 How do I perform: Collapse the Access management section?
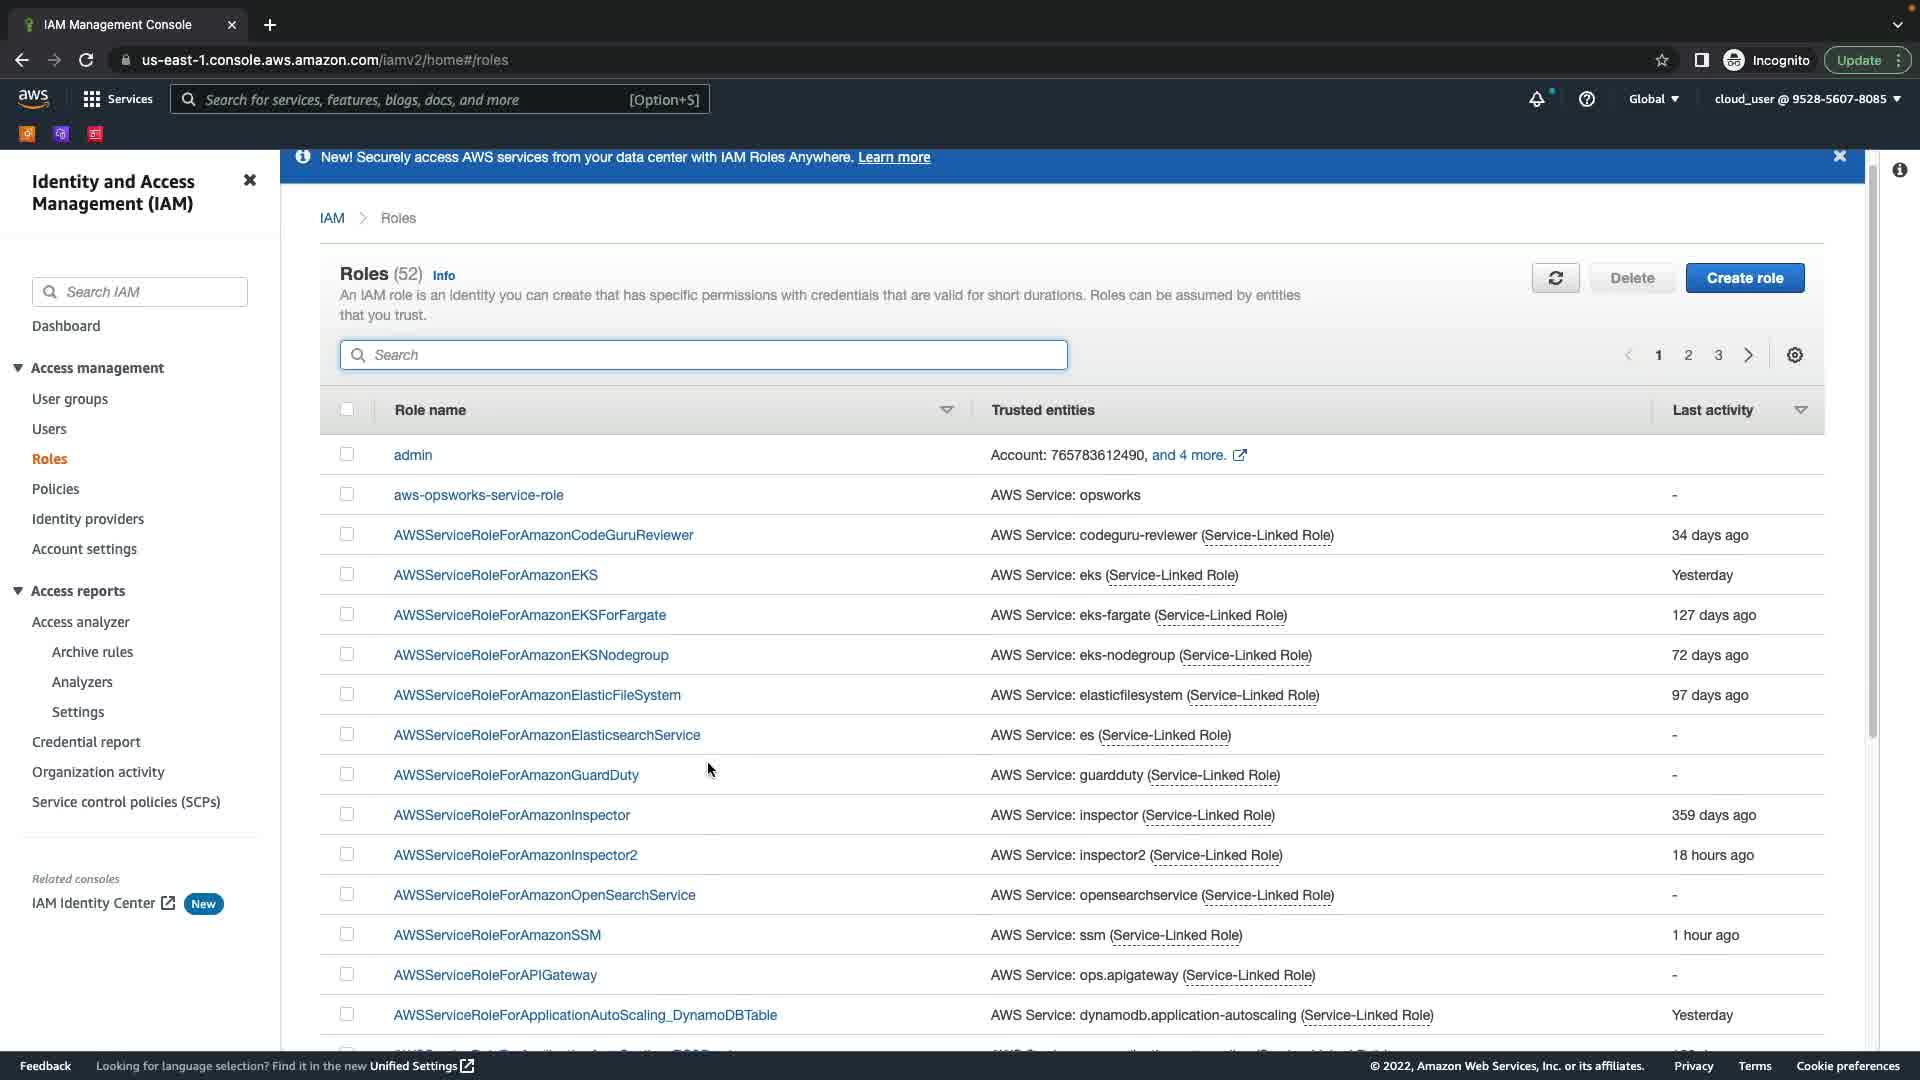click(18, 368)
